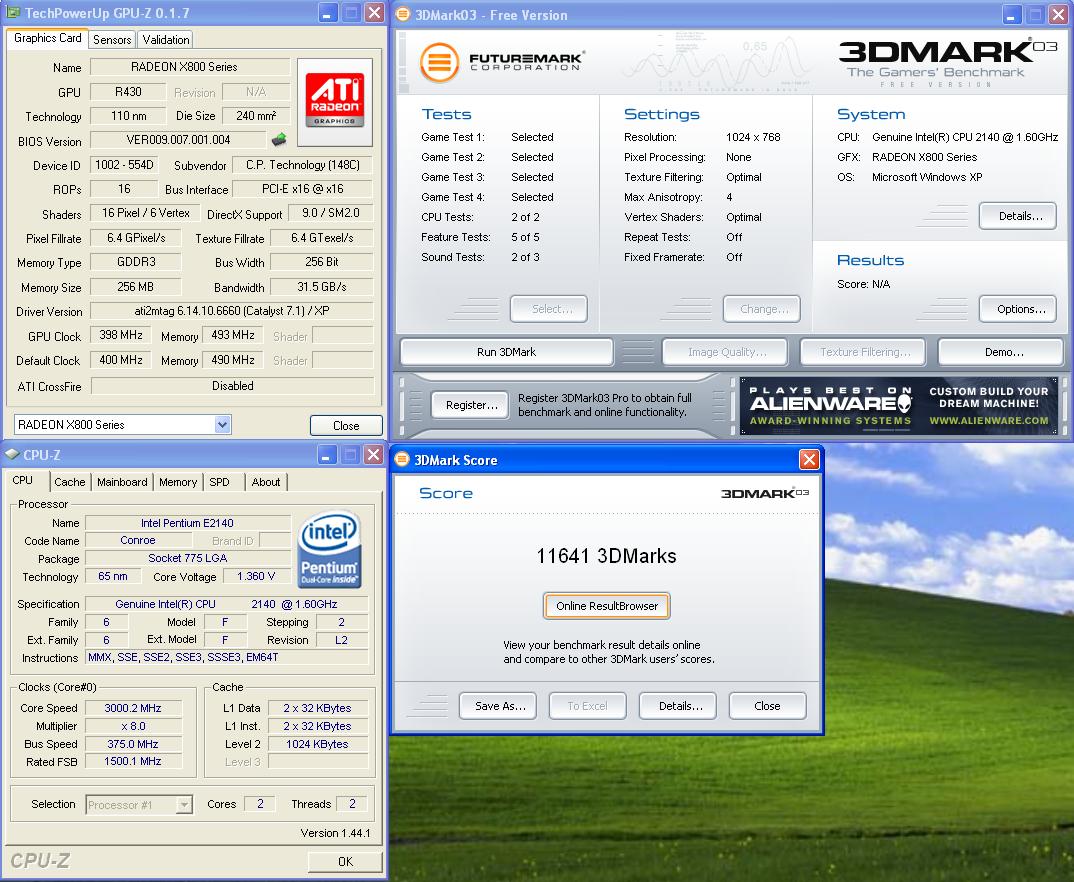Click the GPU-Z title bar icon
The height and width of the screenshot is (882, 1074).
click(13, 12)
